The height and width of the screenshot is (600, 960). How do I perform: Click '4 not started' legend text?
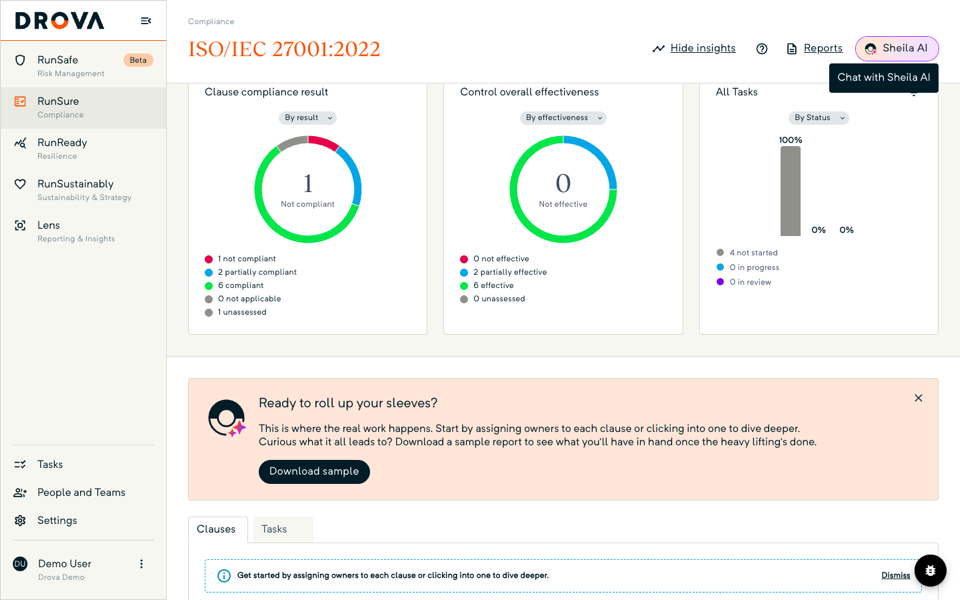pyautogui.click(x=754, y=253)
